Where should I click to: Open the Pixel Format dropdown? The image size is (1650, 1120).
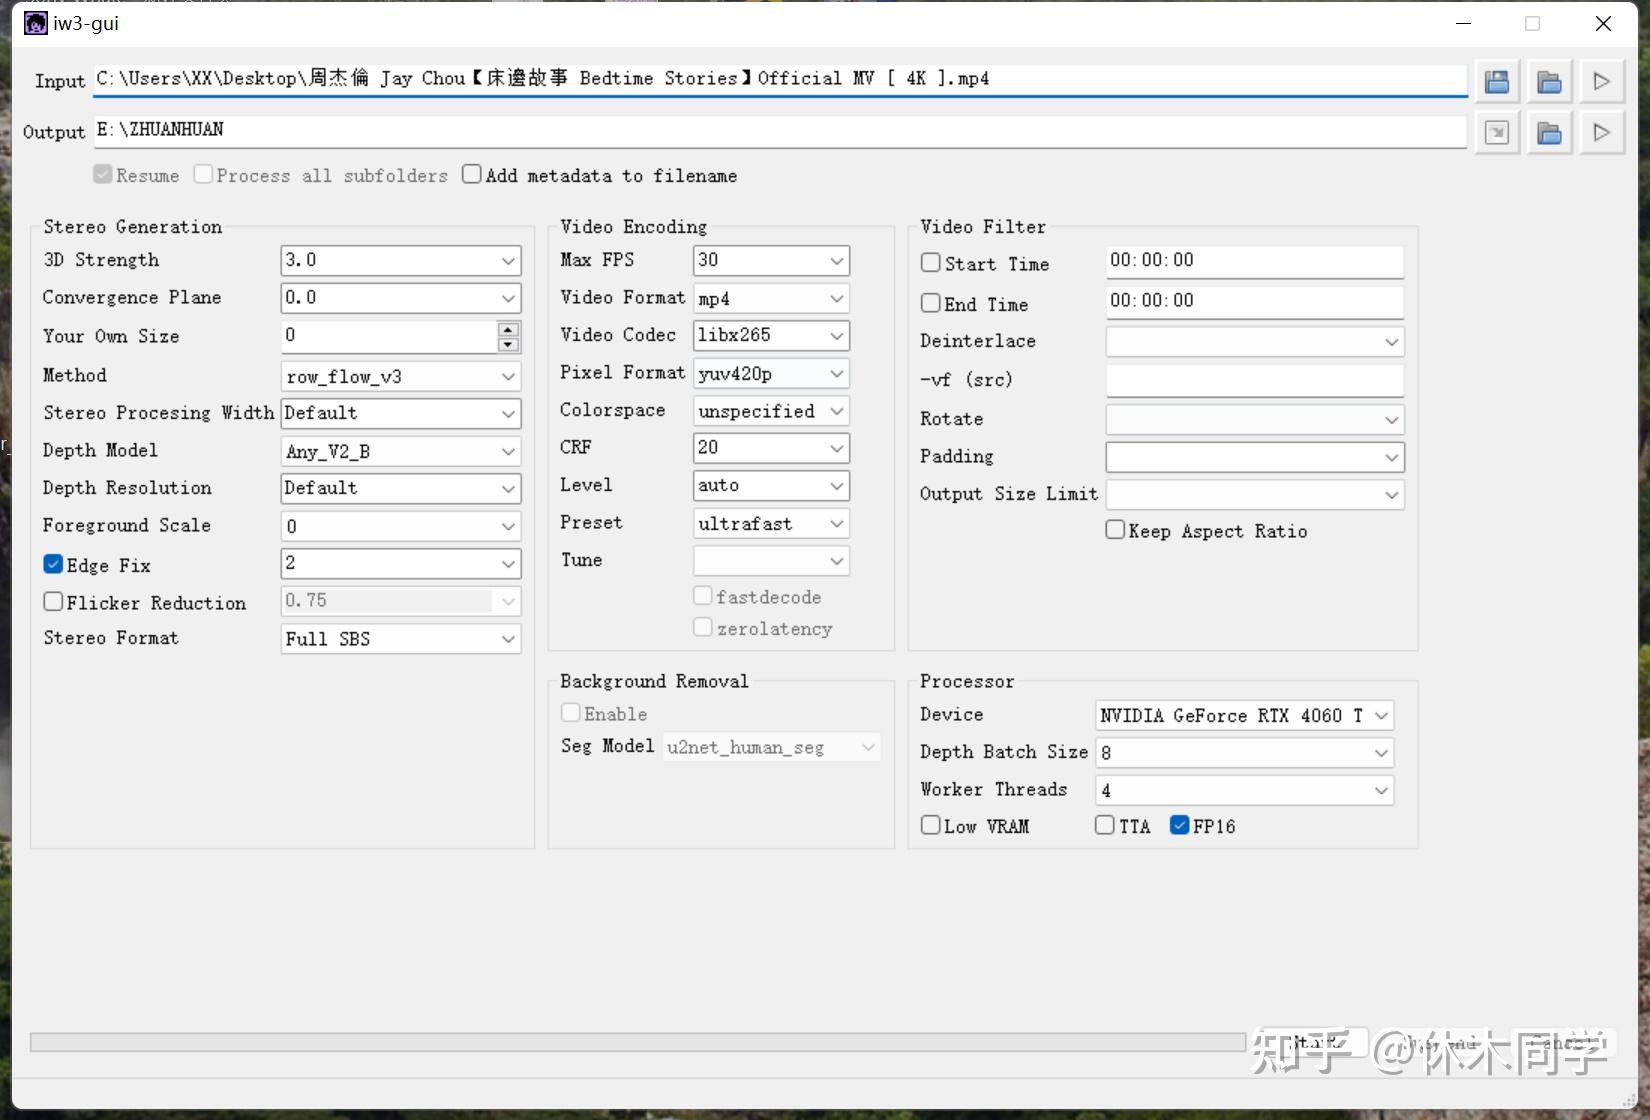click(x=771, y=373)
